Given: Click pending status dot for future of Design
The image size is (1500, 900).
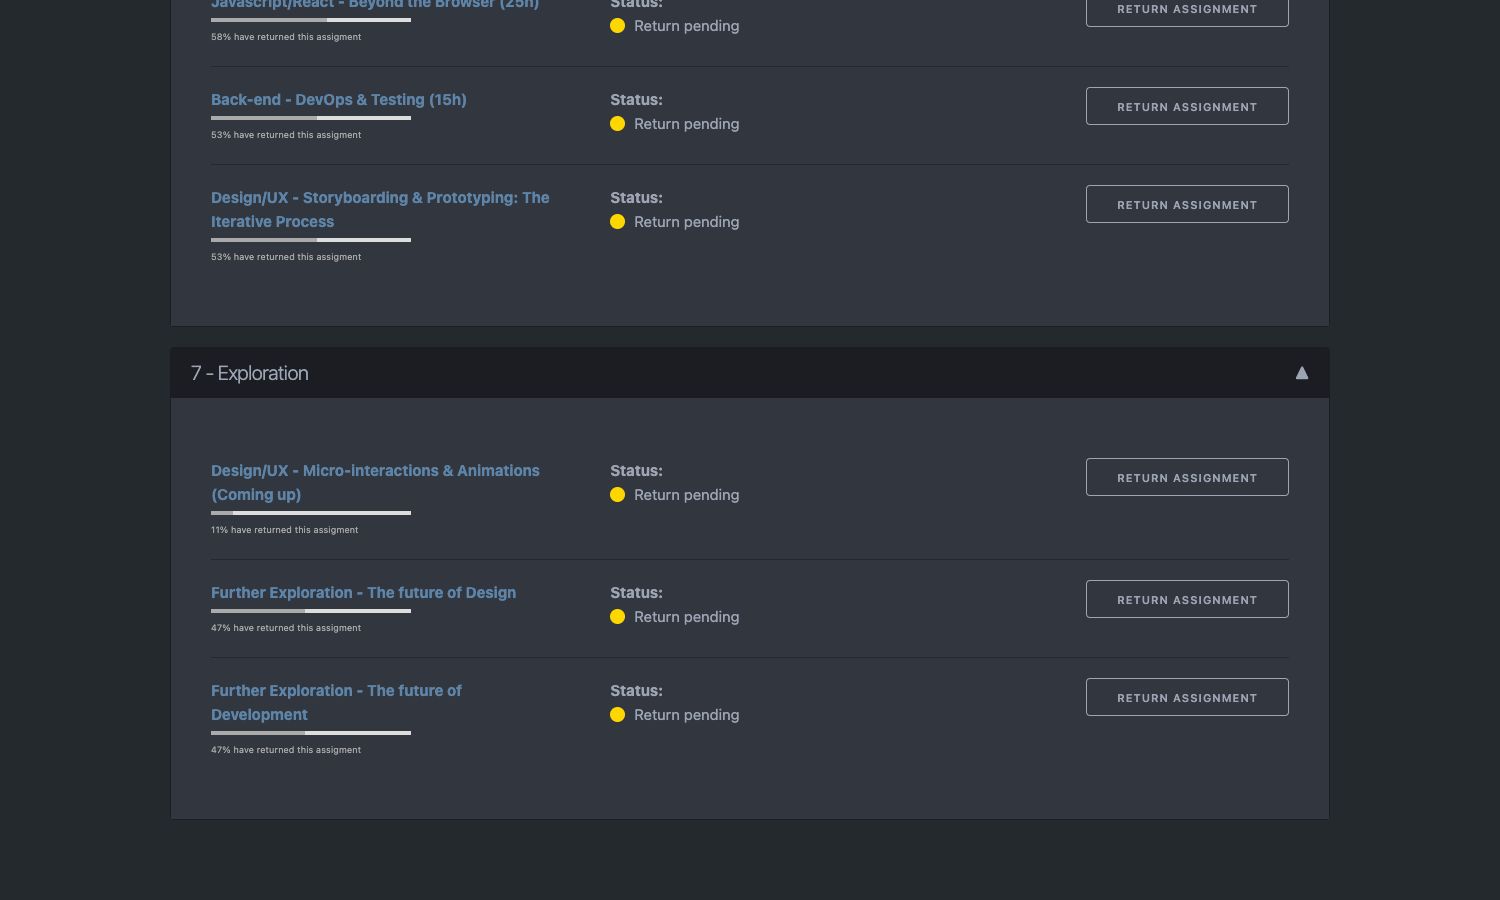Looking at the screenshot, I should tap(617, 617).
